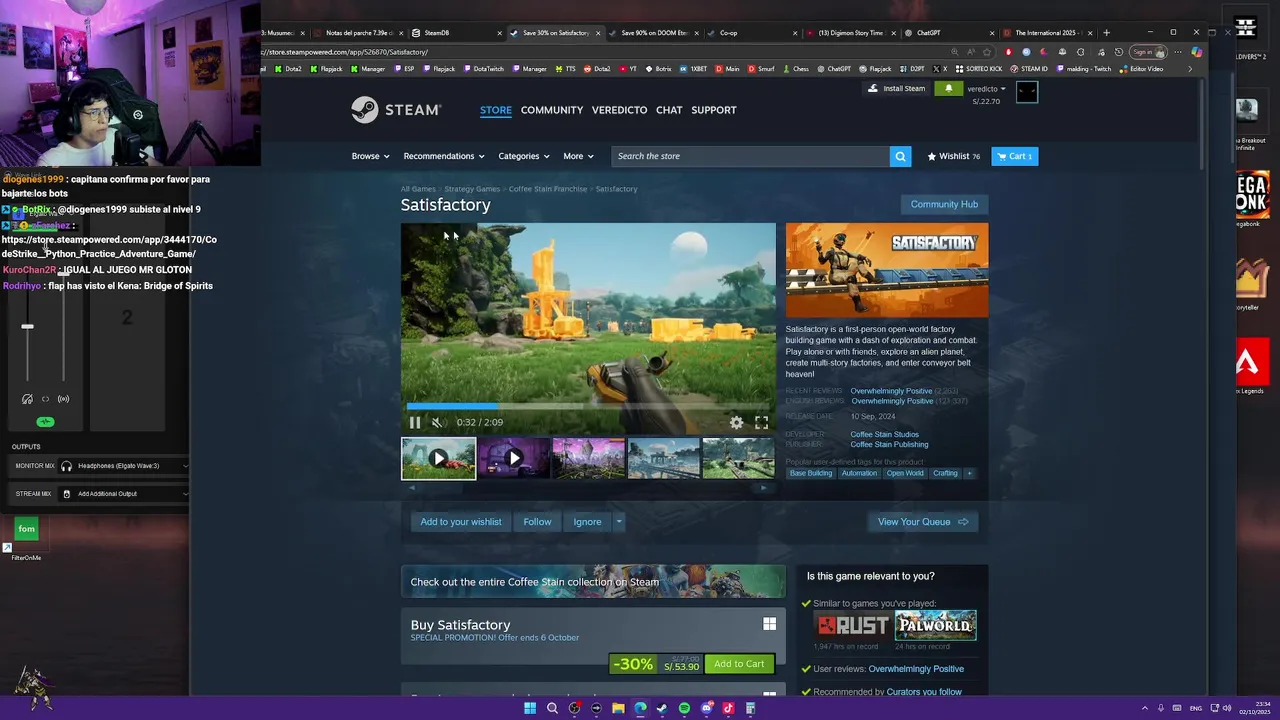The image size is (1280, 720).
Task: Adjust the left mixer volume fader
Action: click(x=27, y=326)
